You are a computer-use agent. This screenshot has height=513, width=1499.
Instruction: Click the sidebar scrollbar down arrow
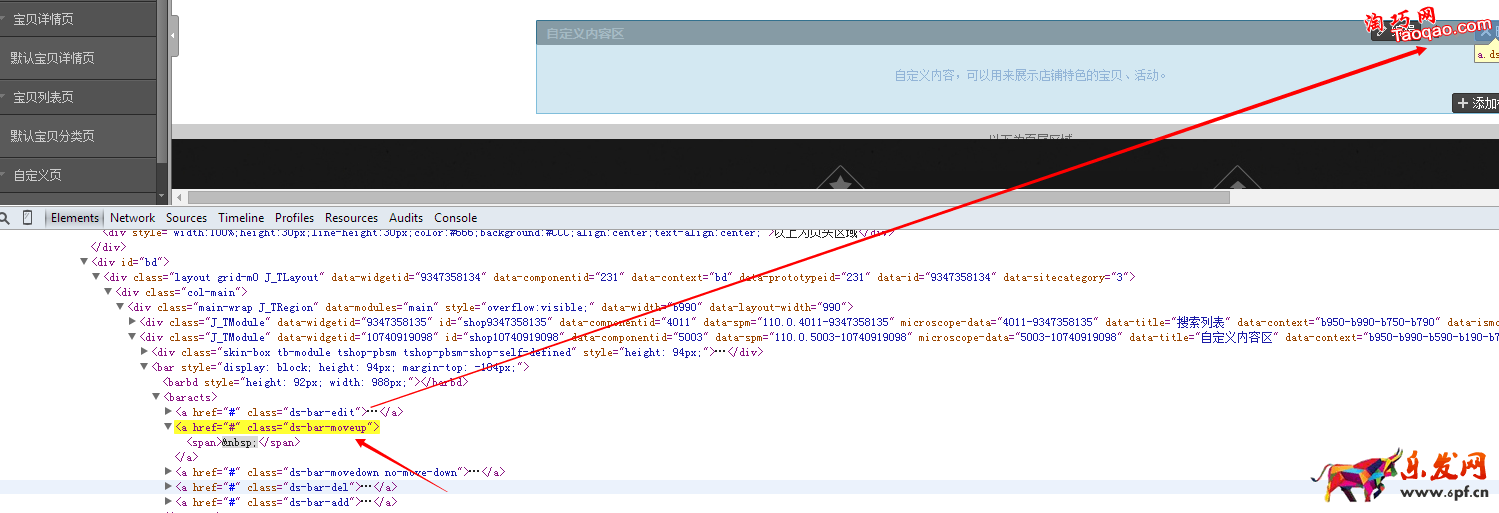click(162, 197)
